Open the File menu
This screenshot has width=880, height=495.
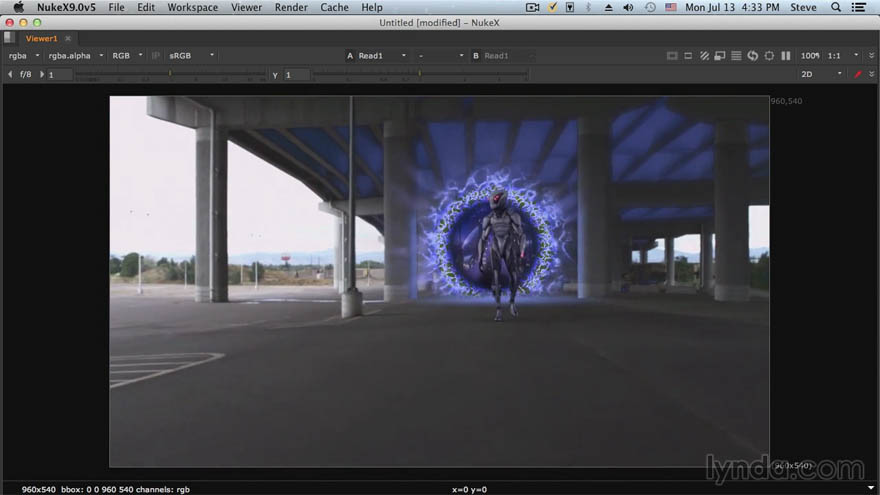pos(116,7)
